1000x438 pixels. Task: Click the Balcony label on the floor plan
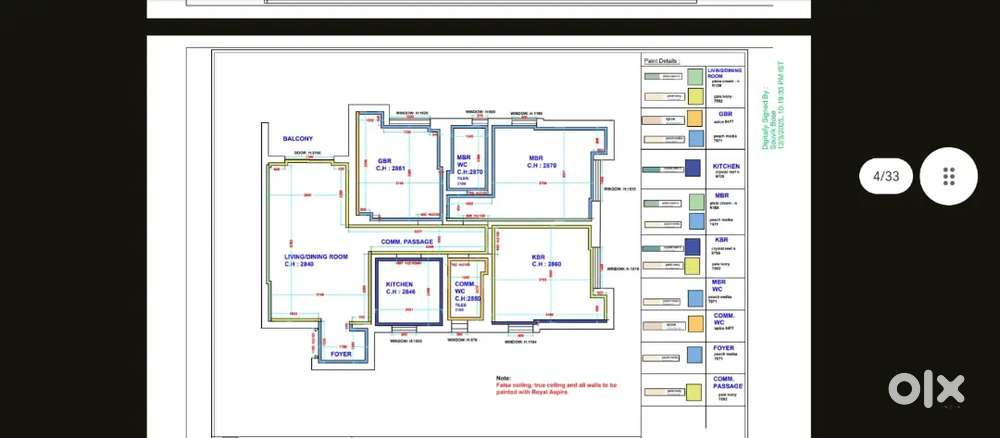pyautogui.click(x=297, y=138)
